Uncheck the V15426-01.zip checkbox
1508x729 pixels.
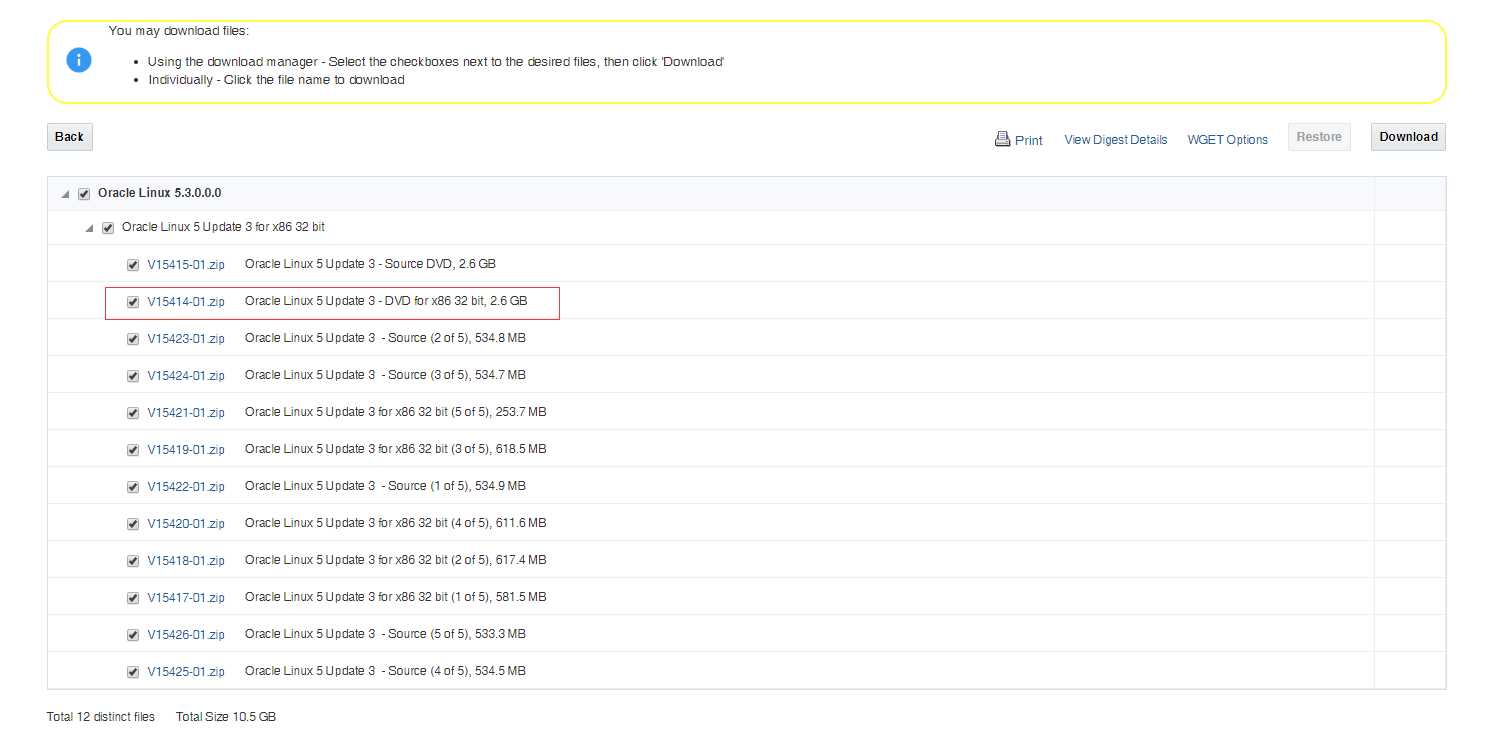[x=133, y=635]
